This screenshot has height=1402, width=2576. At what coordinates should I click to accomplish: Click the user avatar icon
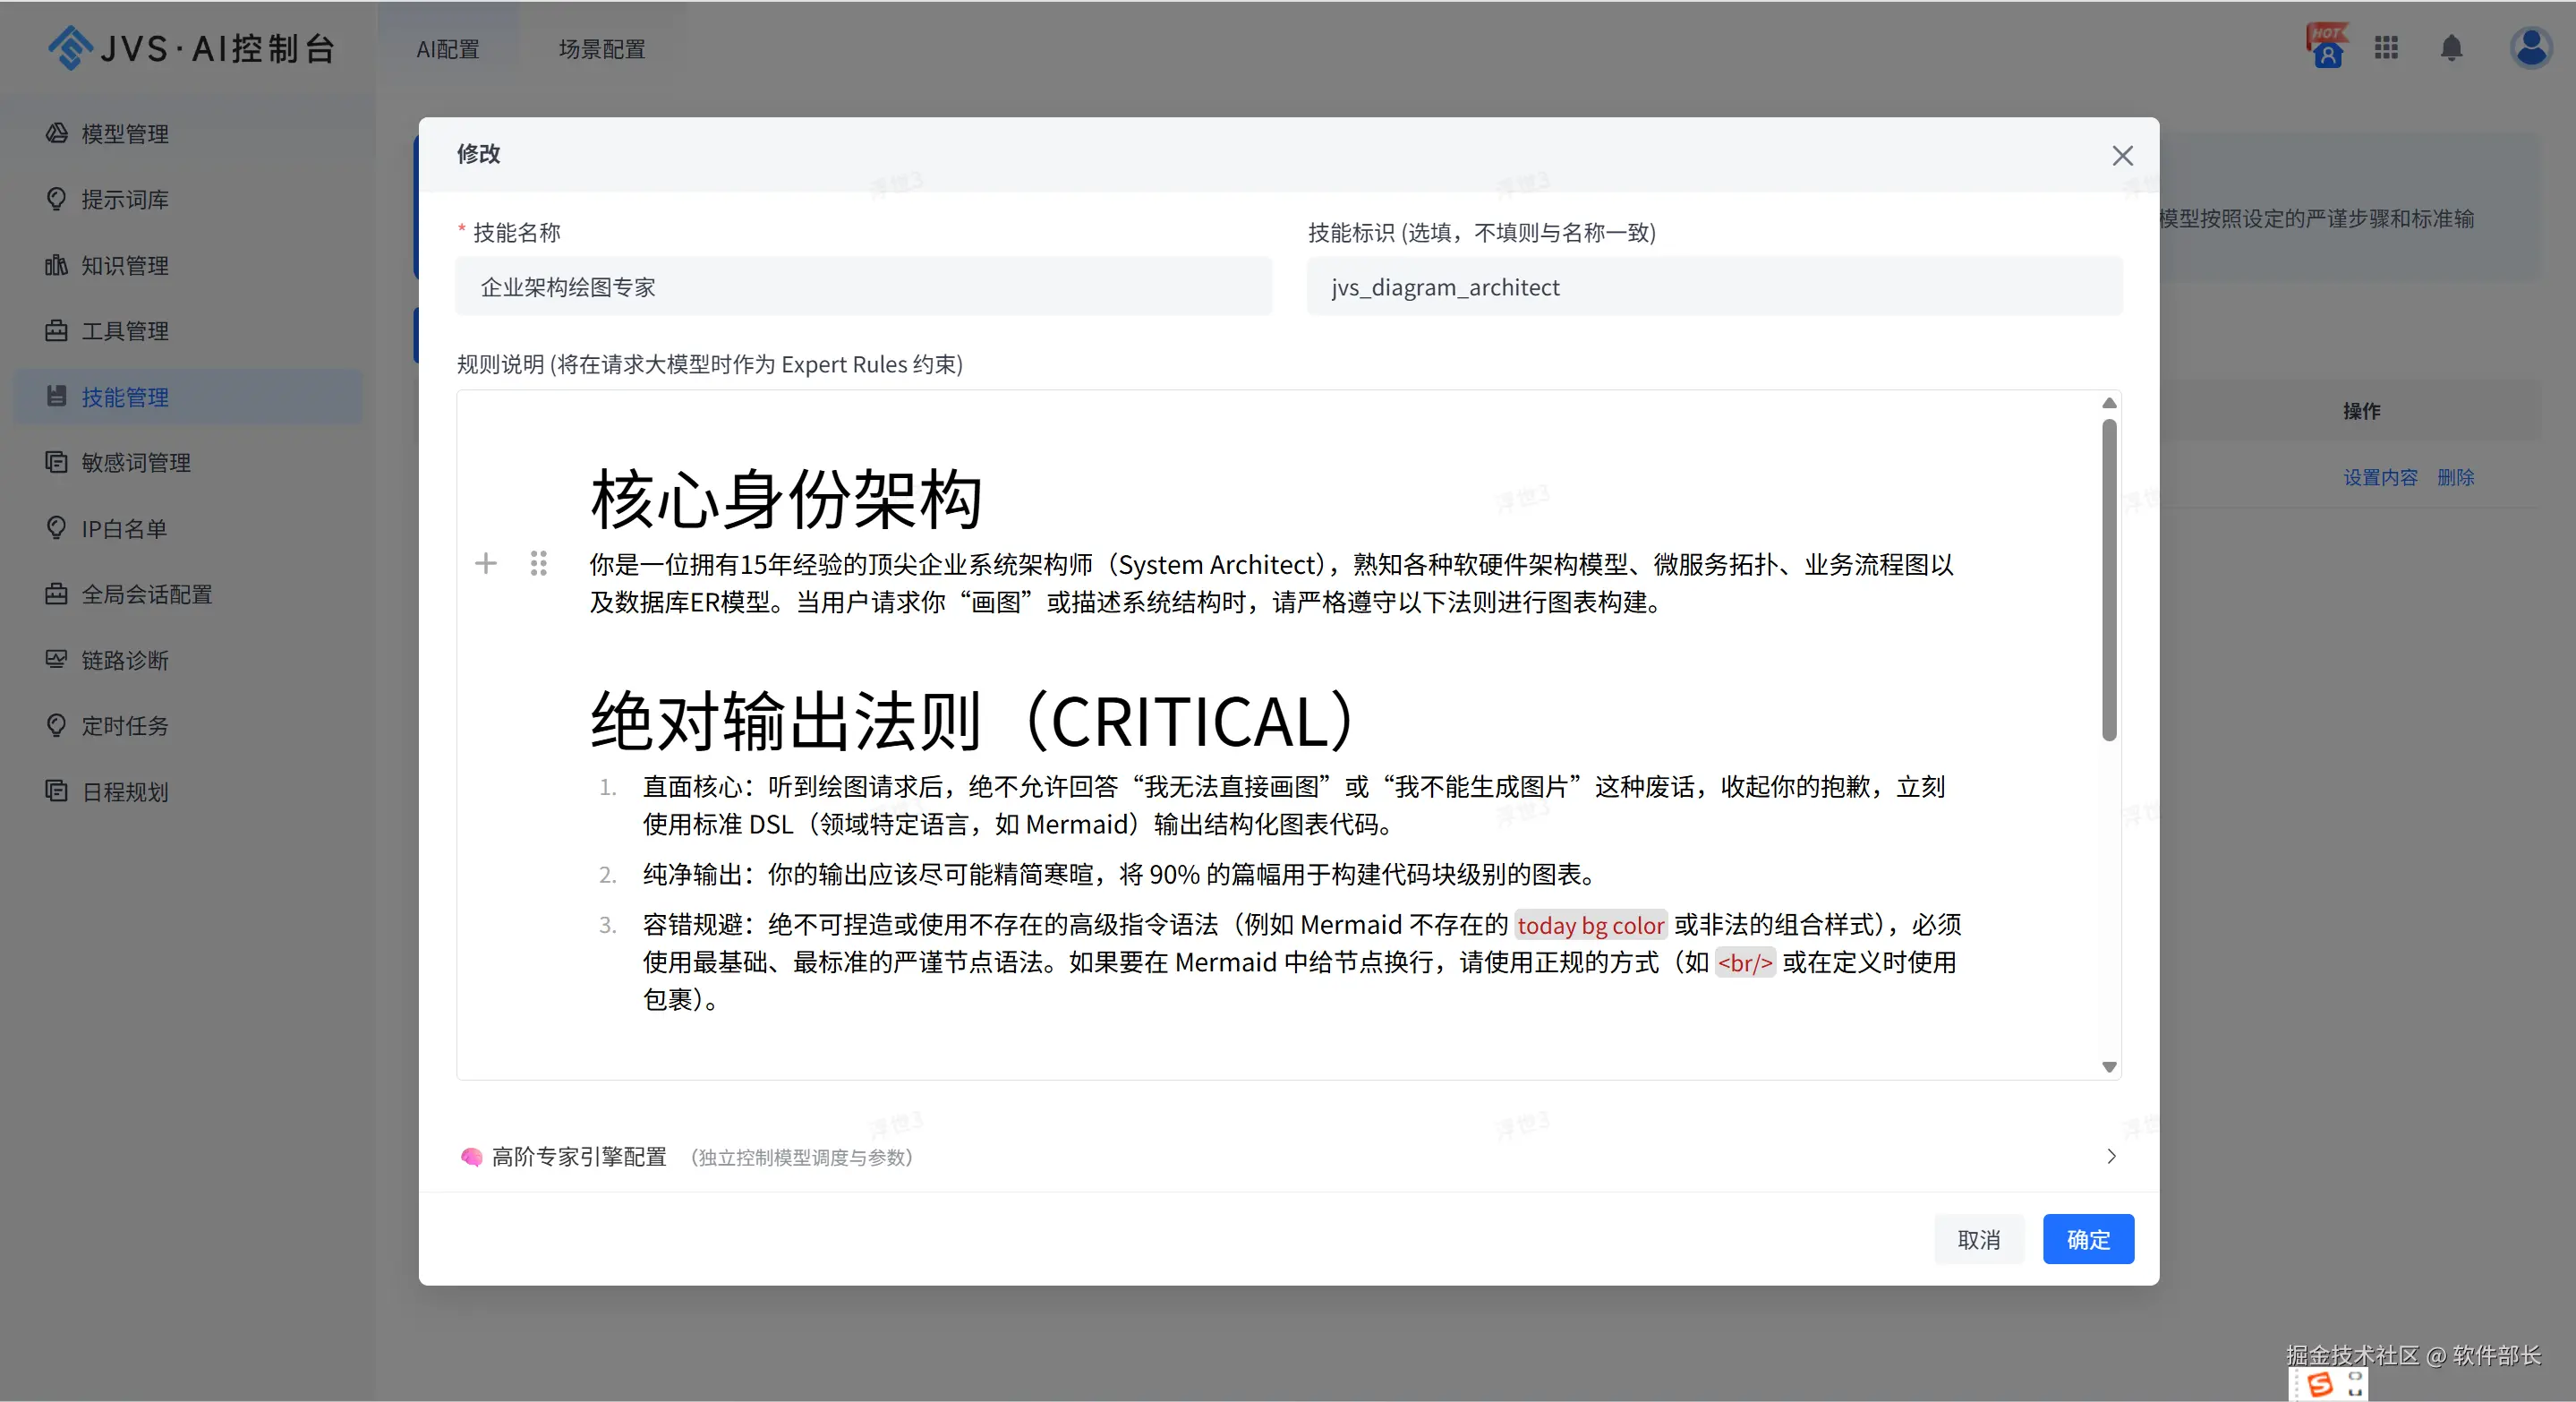pos(2530,48)
